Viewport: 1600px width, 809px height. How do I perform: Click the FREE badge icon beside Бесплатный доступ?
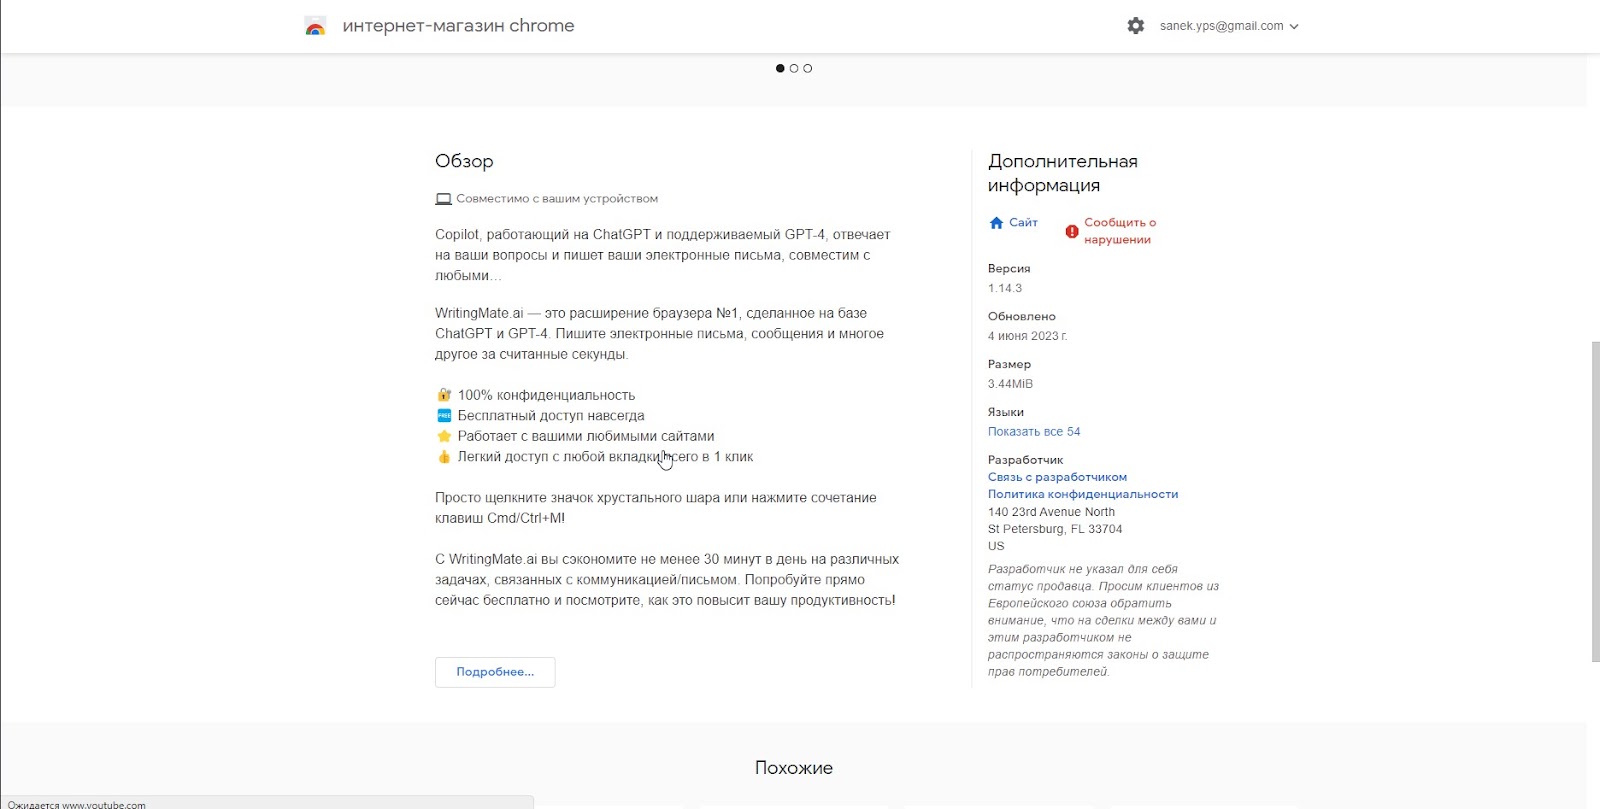point(444,415)
